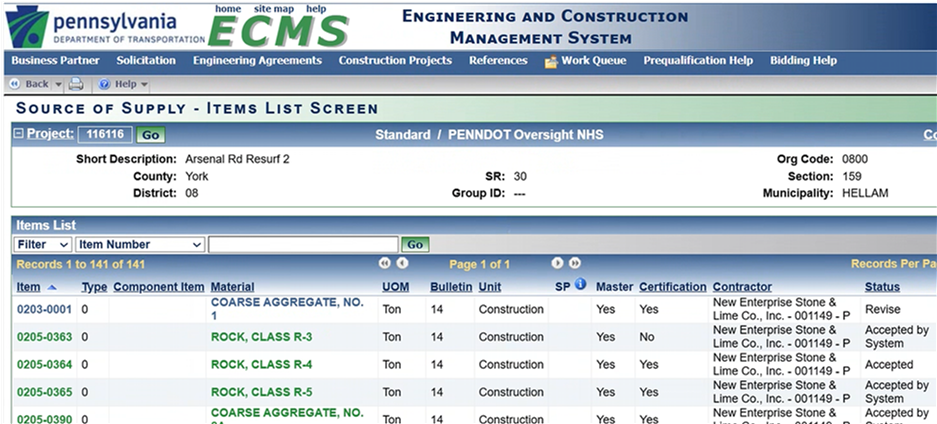The width and height of the screenshot is (937, 424).
Task: Click the Project link label
Action: 50,134
